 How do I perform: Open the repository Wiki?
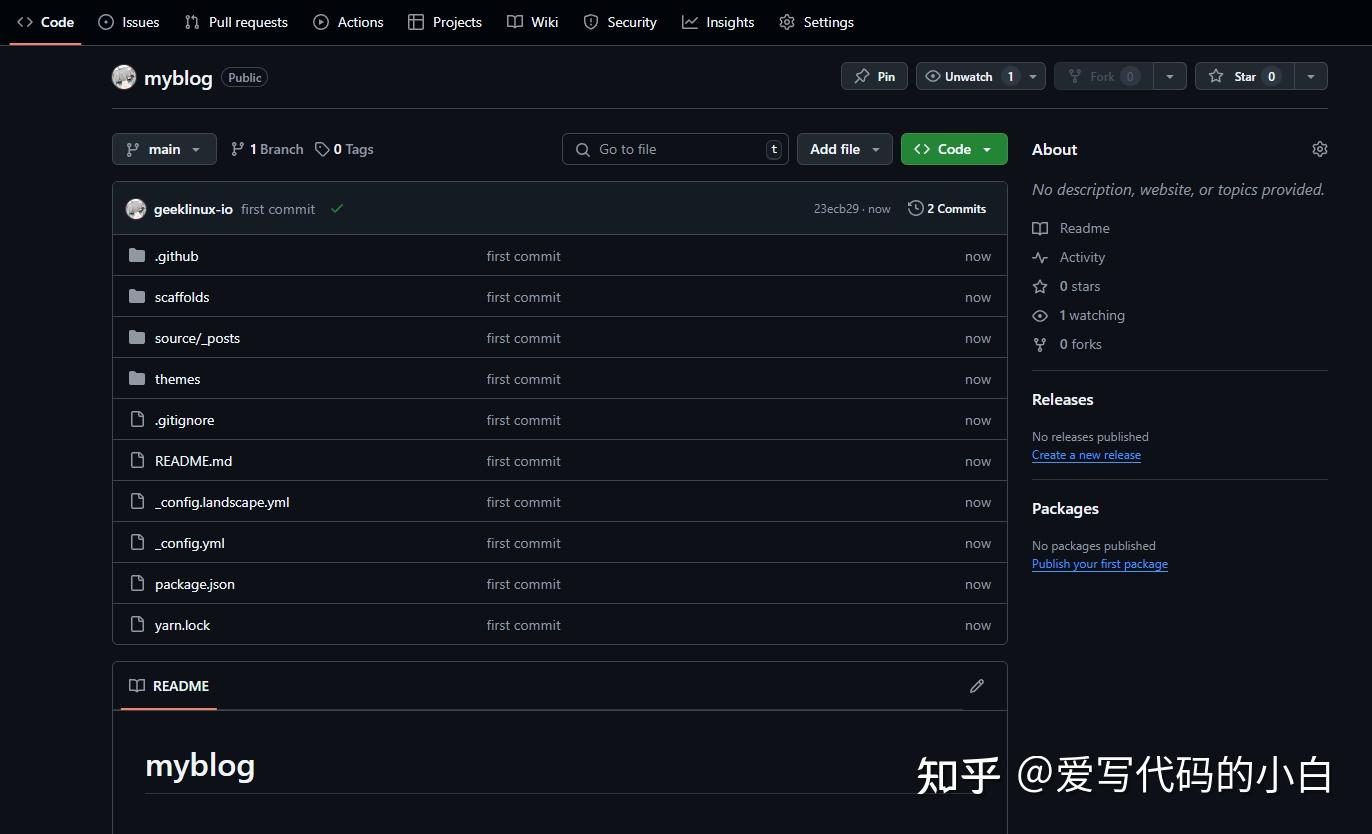tap(532, 21)
